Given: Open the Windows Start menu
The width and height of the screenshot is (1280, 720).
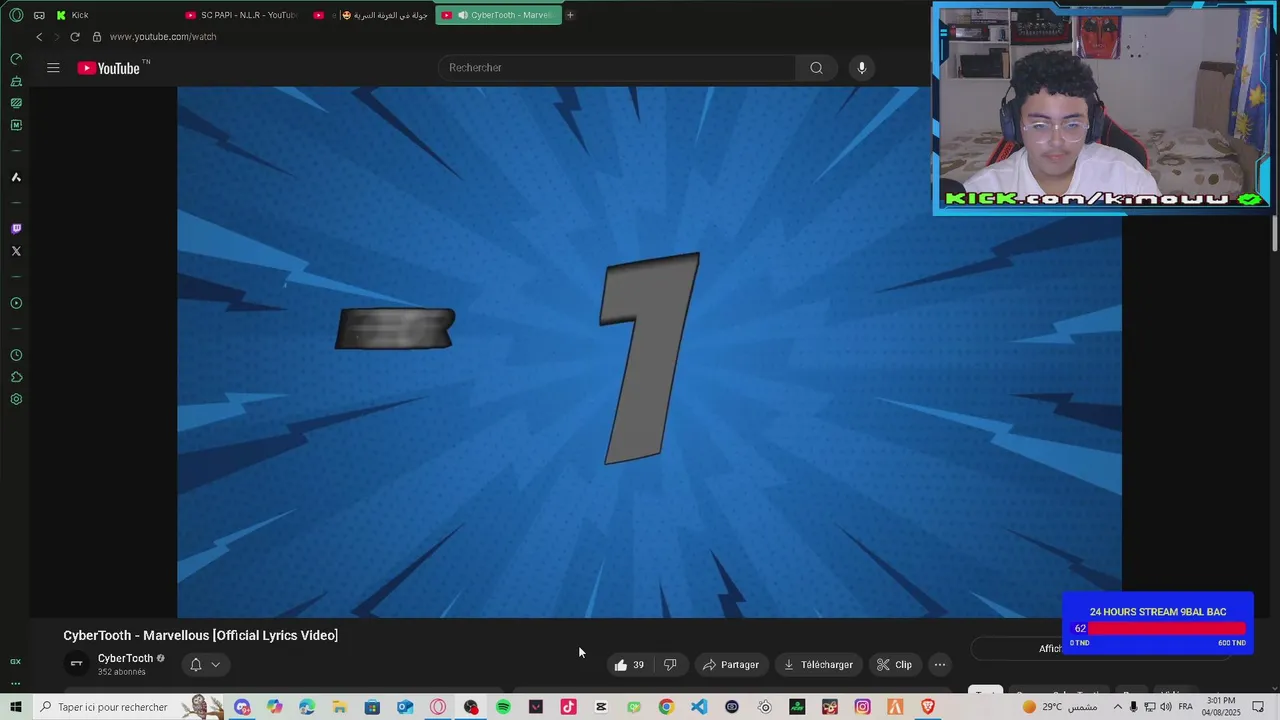Looking at the screenshot, I should click(16, 707).
